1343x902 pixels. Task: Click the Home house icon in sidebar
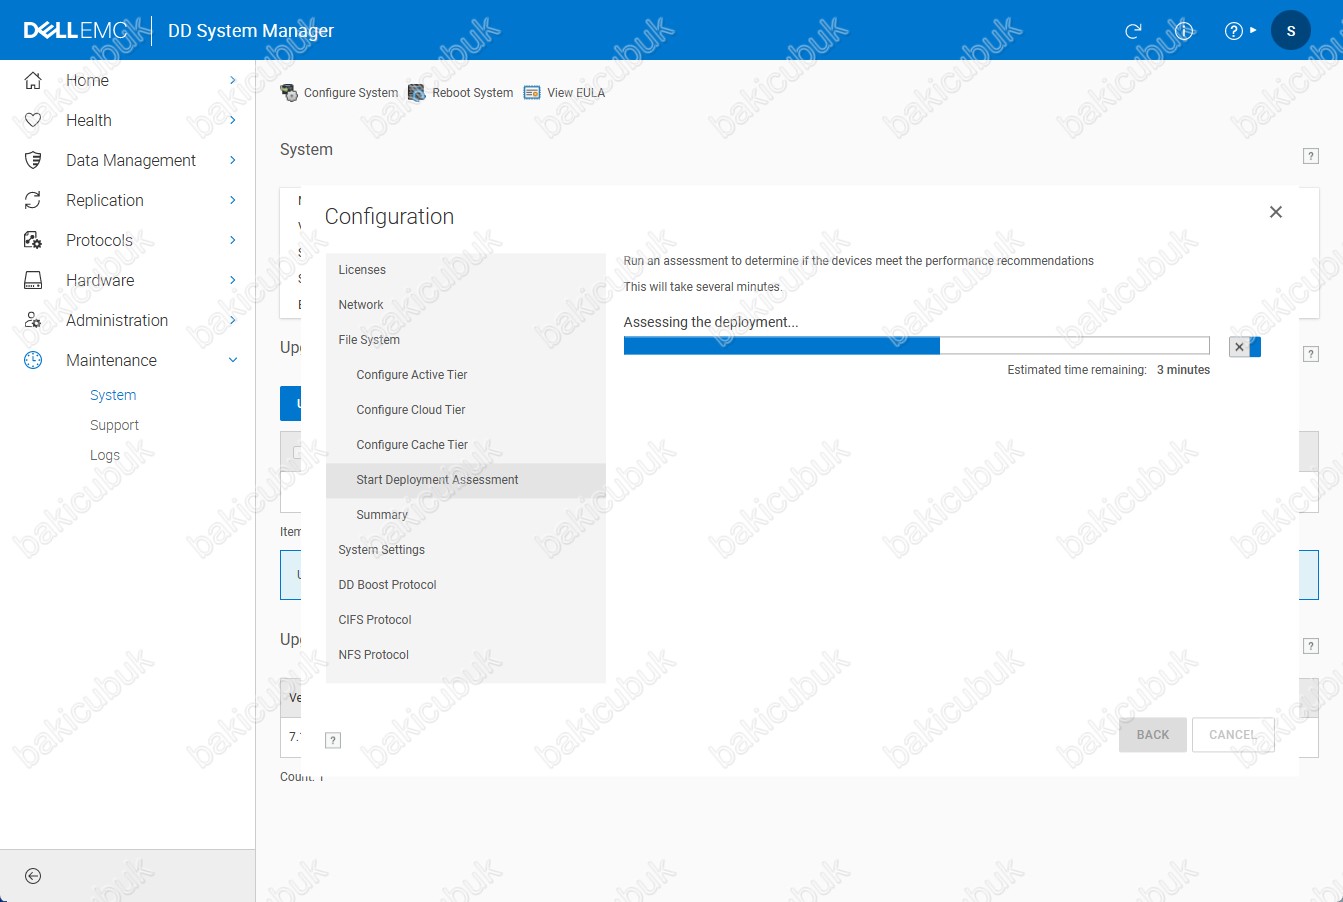(x=33, y=80)
